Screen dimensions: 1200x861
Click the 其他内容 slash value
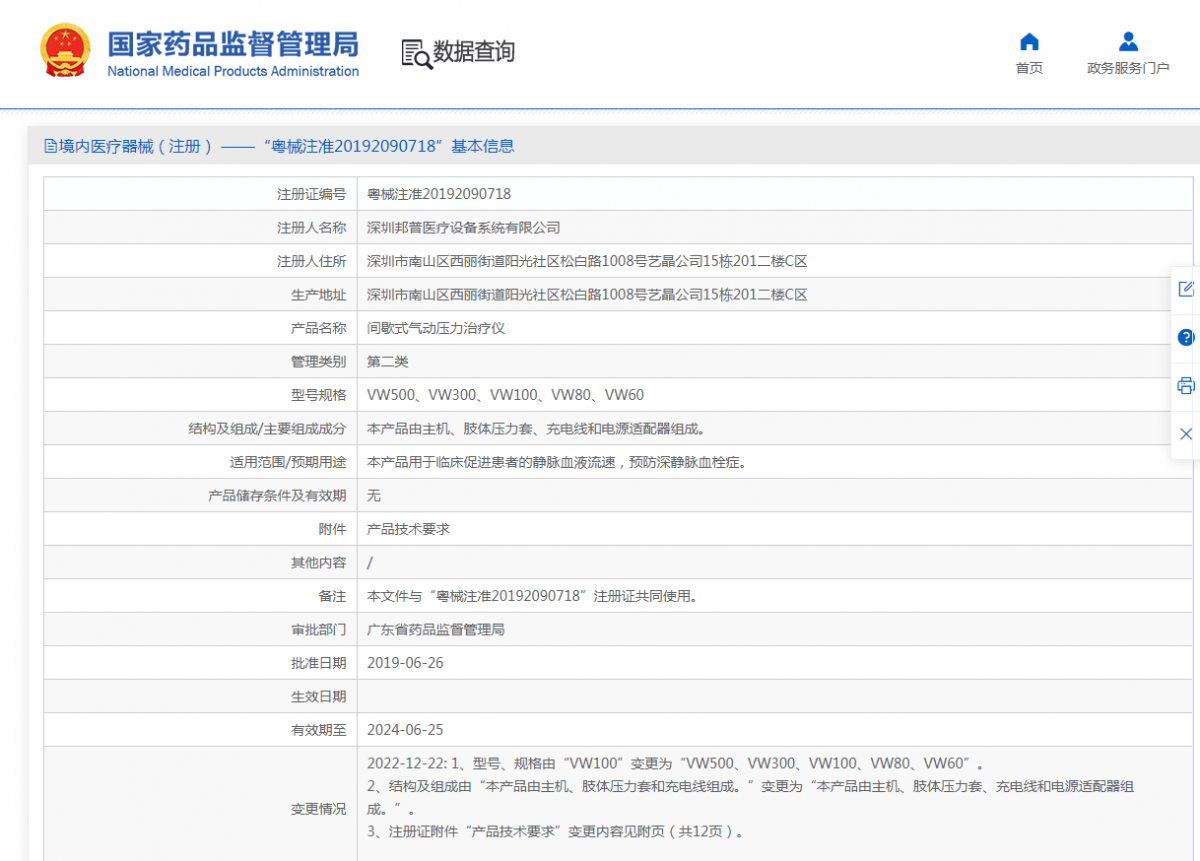click(x=370, y=563)
